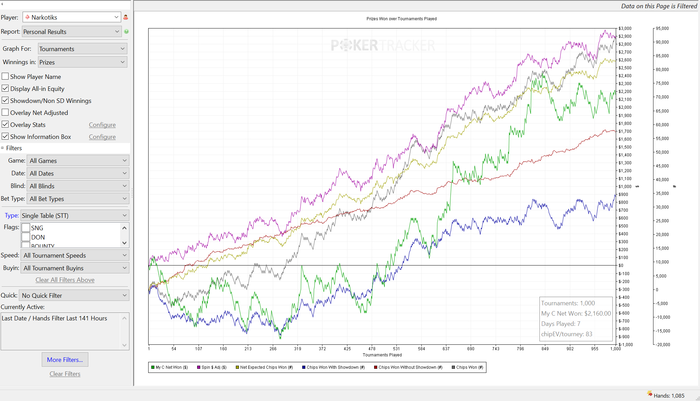Click My C Net Won green legend swatch
700x401 pixels.
click(x=153, y=367)
